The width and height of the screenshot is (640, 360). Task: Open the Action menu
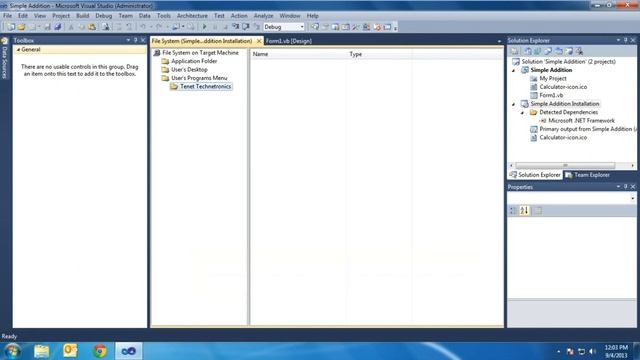(x=239, y=16)
